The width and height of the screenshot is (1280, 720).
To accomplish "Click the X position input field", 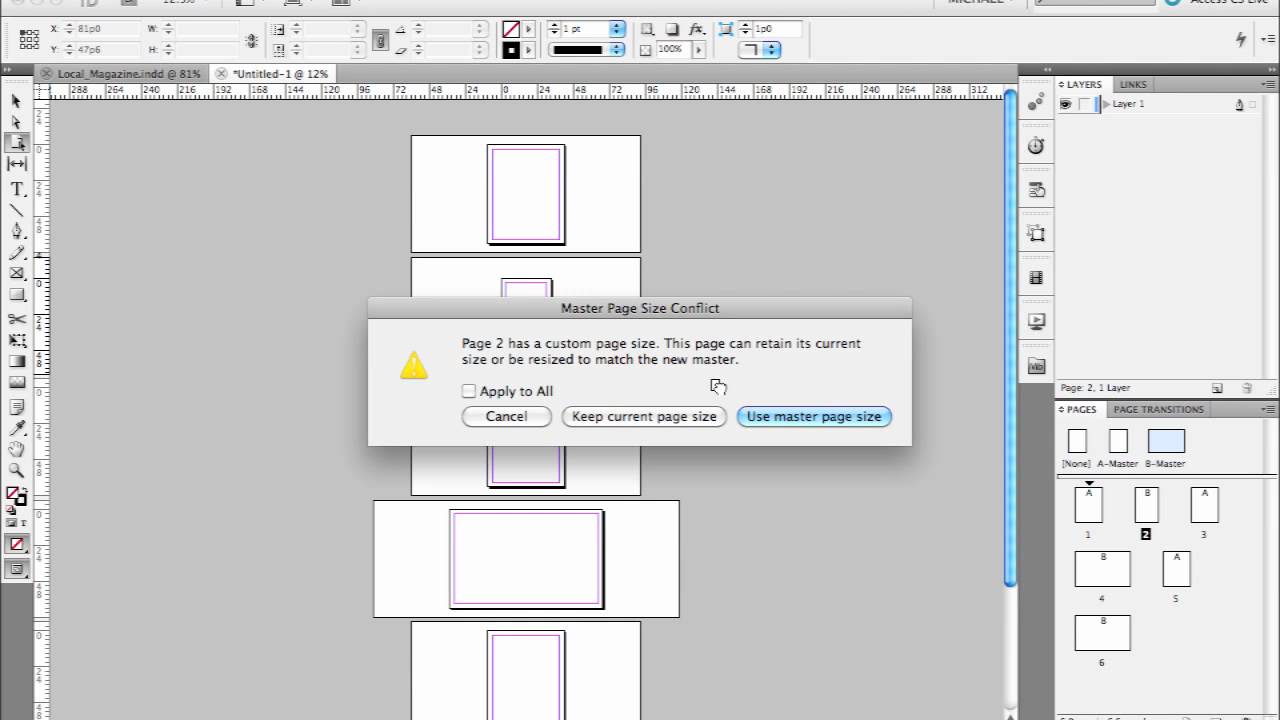I will click(107, 29).
